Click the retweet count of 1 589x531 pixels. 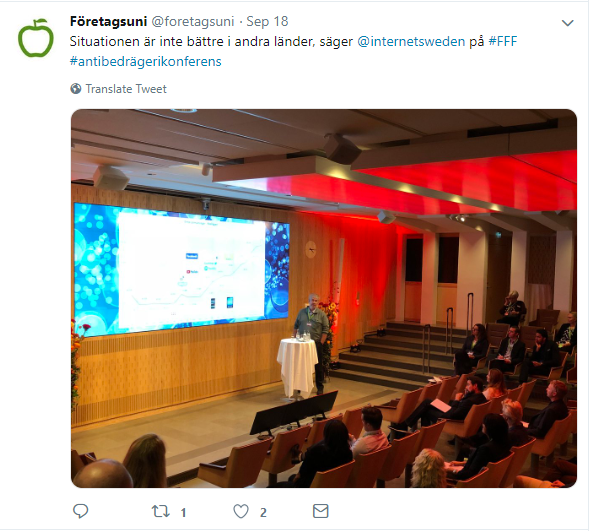pyautogui.click(x=183, y=513)
